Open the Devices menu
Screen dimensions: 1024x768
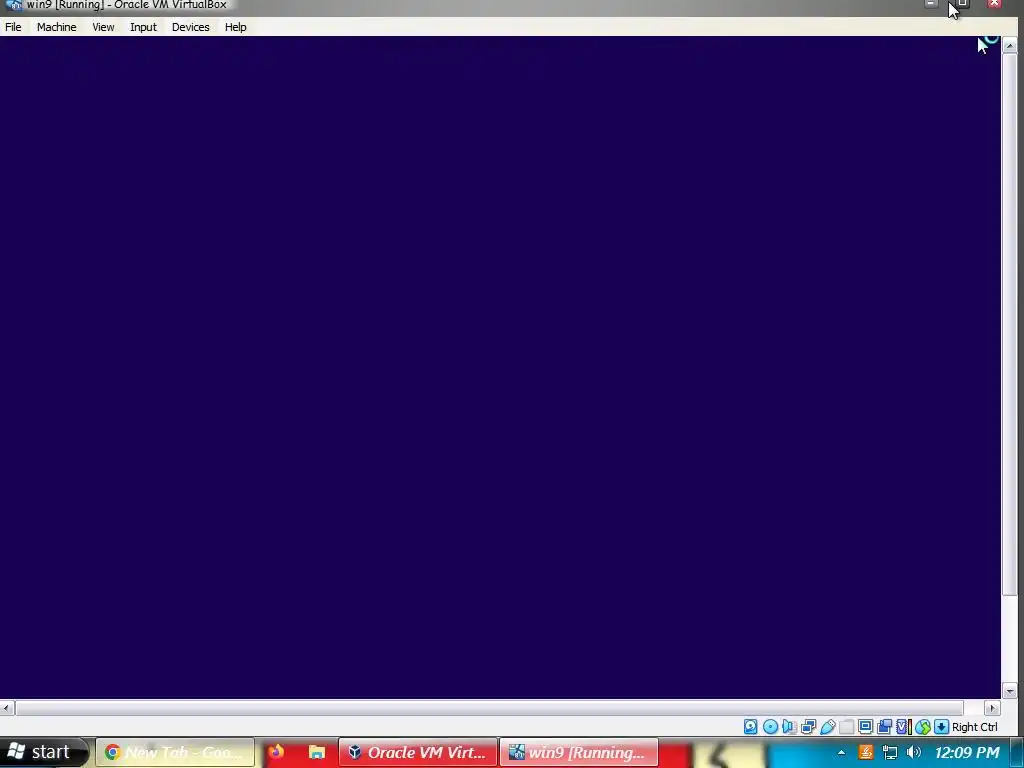click(191, 27)
